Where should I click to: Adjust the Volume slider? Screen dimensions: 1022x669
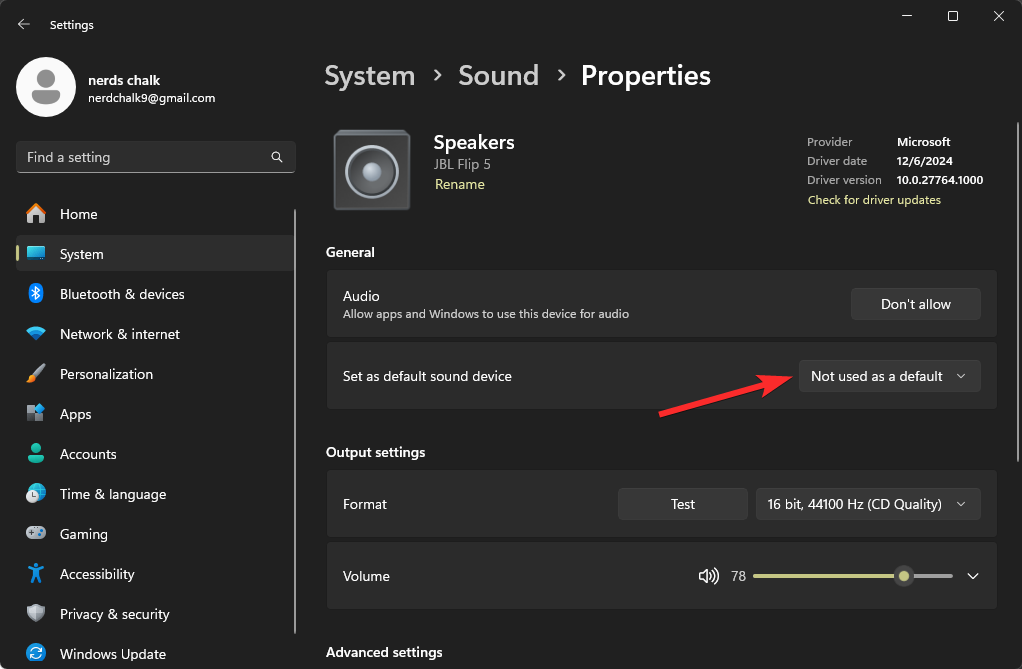coord(903,576)
